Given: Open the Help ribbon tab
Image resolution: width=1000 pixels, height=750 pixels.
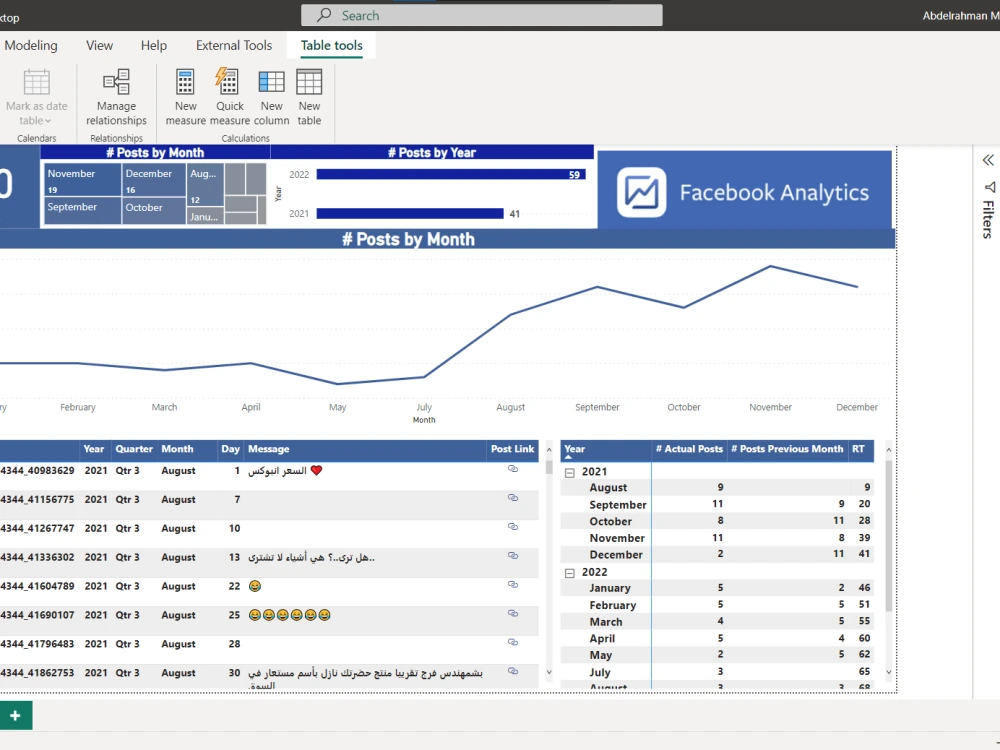Looking at the screenshot, I should coord(153,45).
